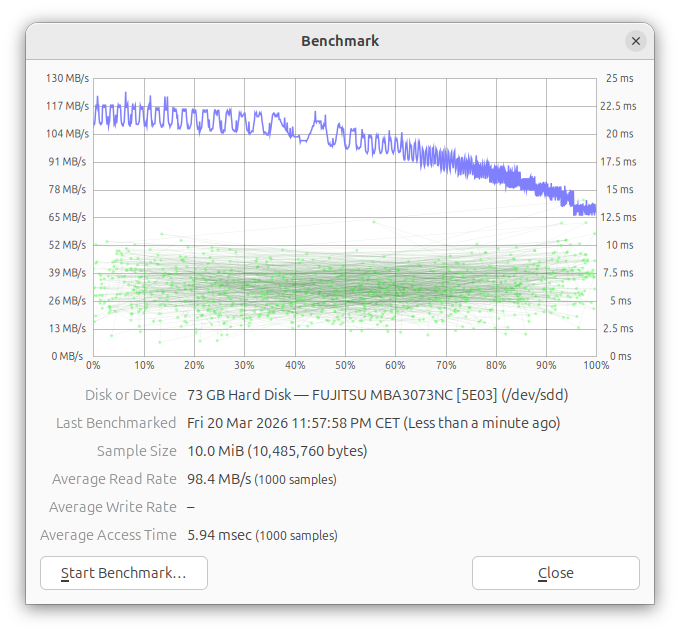The image size is (680, 633).
Task: Select the 50% marker on horizontal axis
Action: [345, 366]
